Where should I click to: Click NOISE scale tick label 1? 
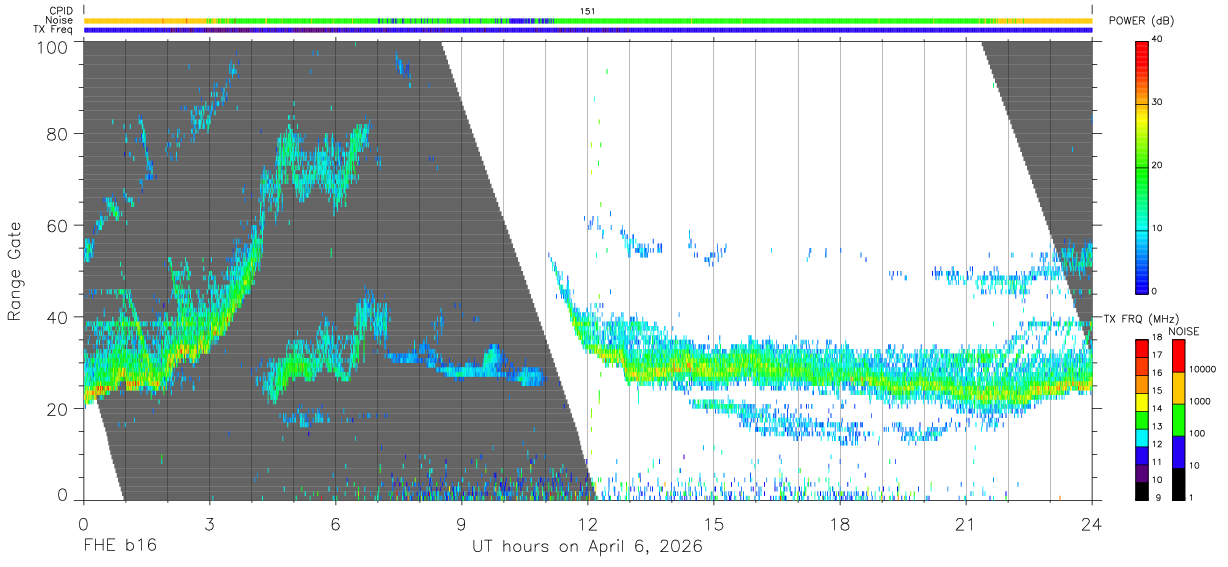[1191, 497]
